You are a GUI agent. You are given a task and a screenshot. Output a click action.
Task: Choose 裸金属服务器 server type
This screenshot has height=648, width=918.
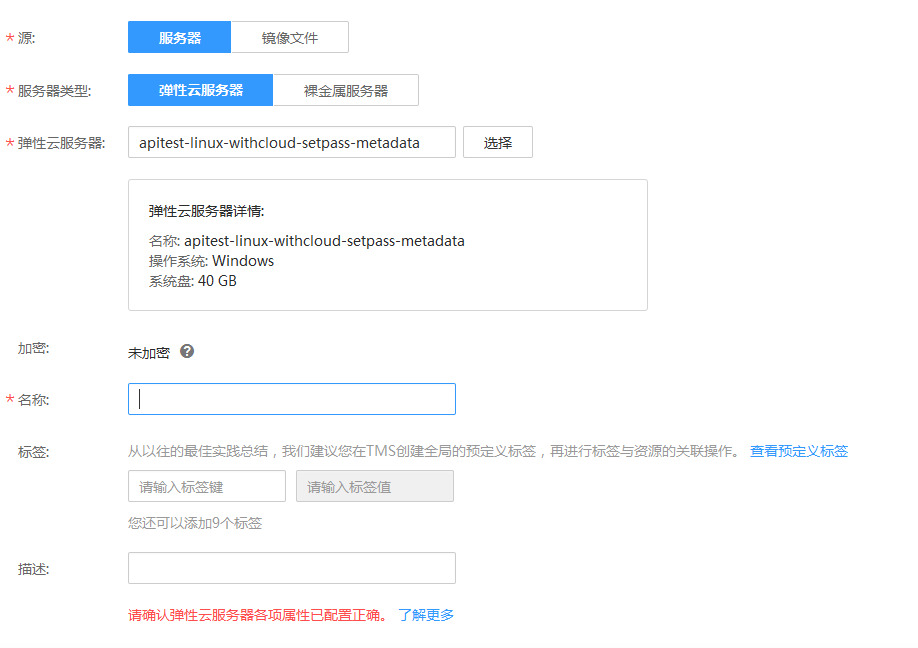pos(345,90)
